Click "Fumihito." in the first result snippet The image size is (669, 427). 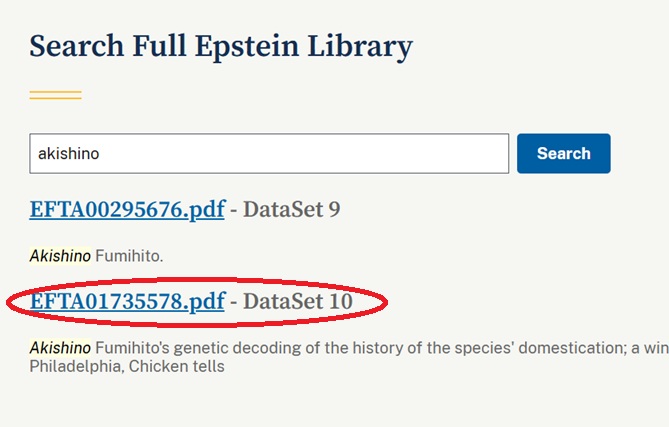click(129, 256)
